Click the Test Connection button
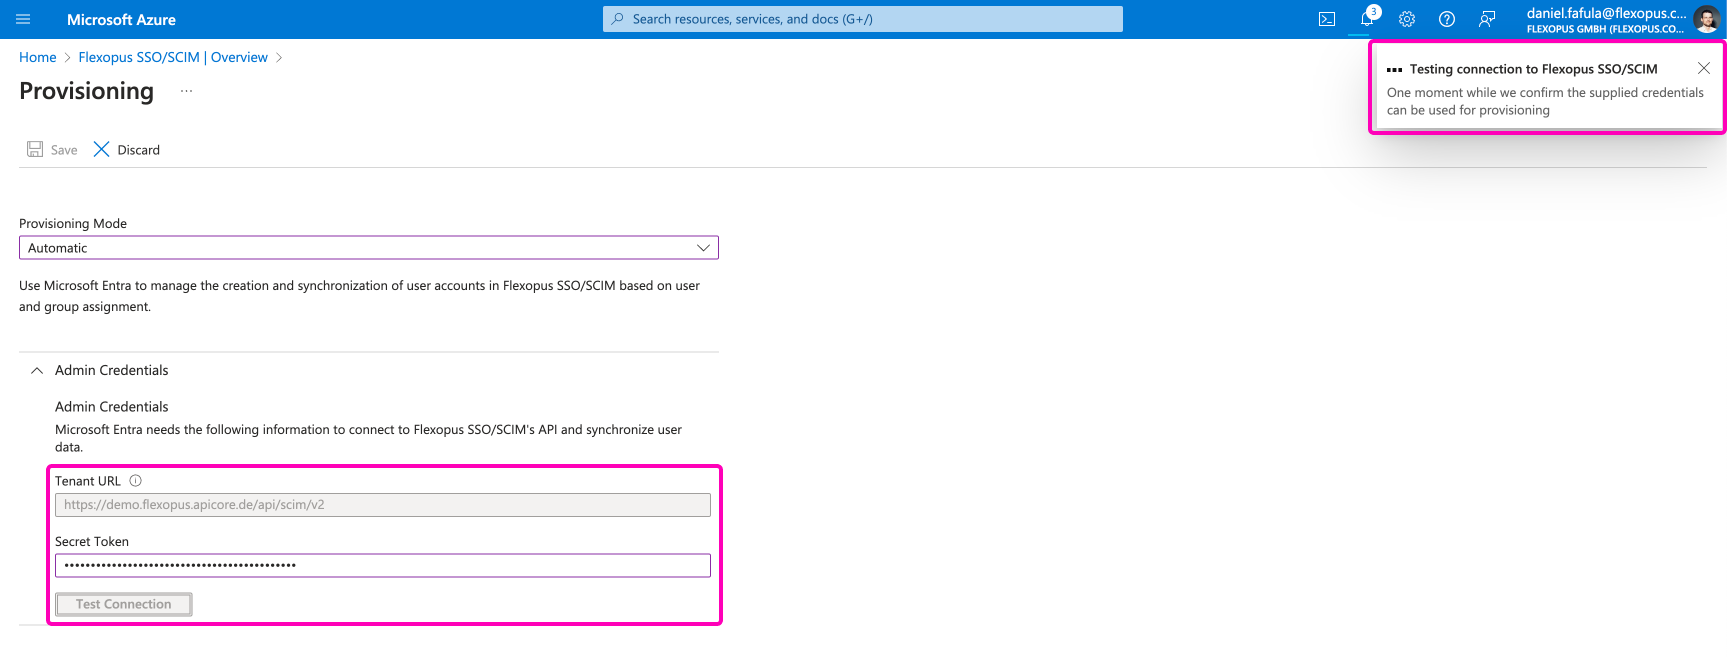 tap(123, 604)
